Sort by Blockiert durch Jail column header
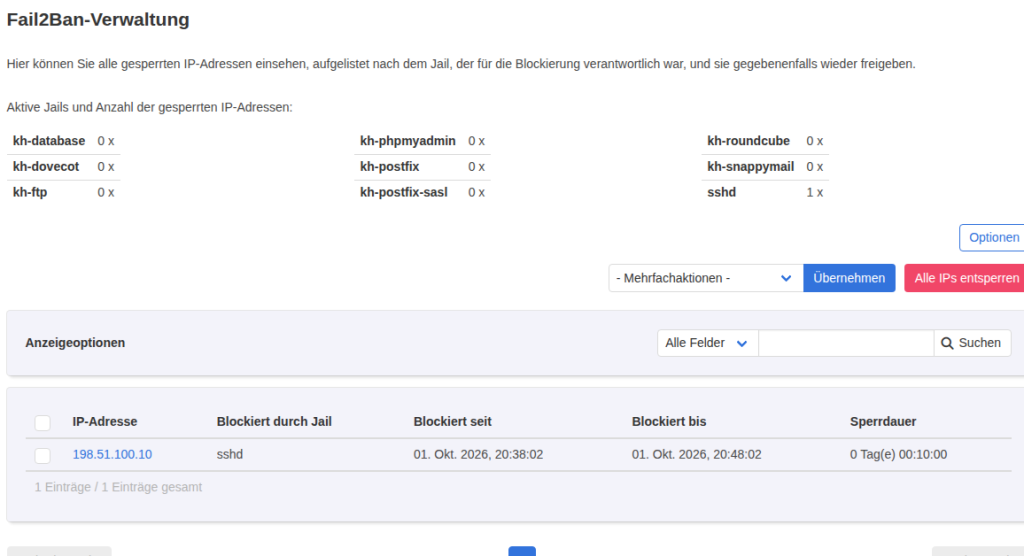The width and height of the screenshot is (1024, 556). pos(274,422)
